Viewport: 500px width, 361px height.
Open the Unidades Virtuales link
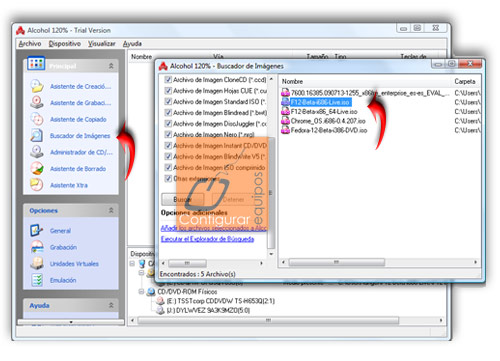74,264
